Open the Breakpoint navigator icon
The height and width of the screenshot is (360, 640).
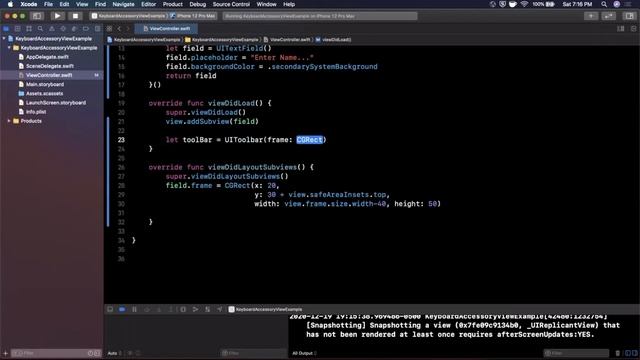pyautogui.click(x=86, y=29)
